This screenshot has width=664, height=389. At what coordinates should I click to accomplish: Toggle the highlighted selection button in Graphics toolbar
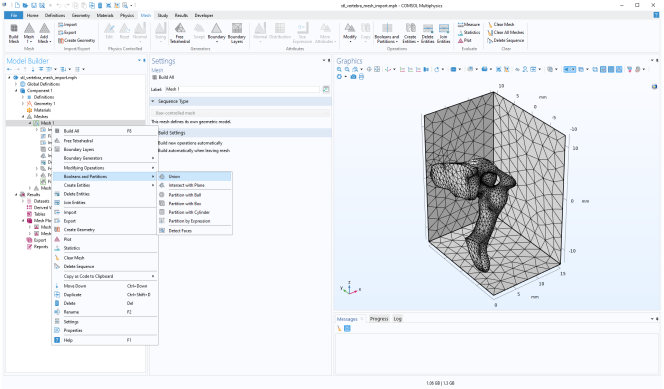tap(569, 69)
